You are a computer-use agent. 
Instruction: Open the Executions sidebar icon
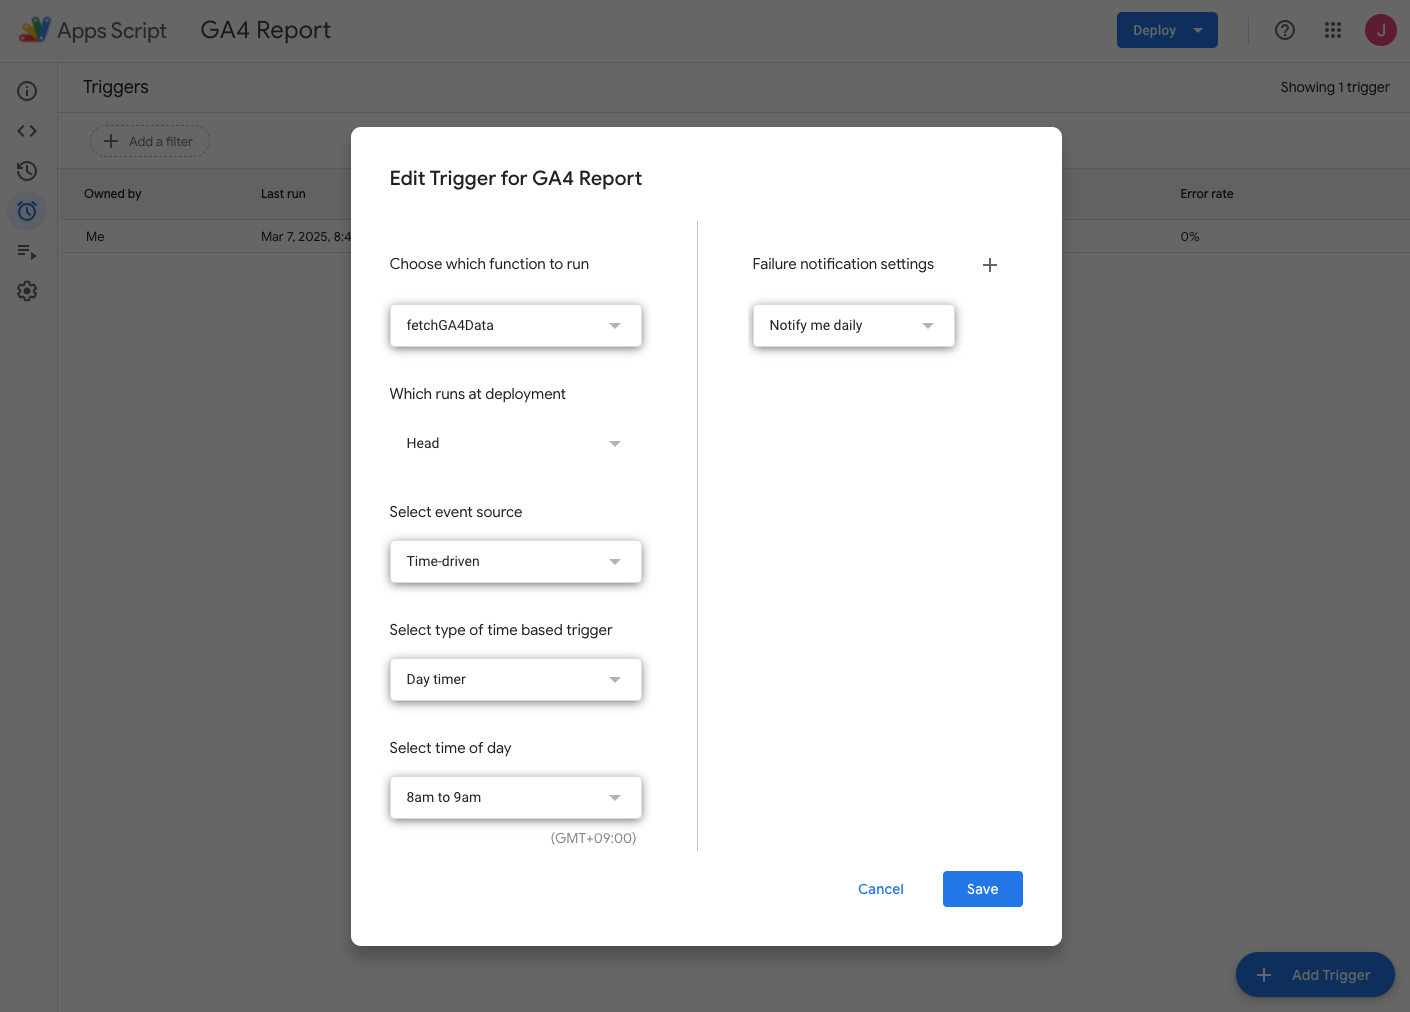point(27,251)
